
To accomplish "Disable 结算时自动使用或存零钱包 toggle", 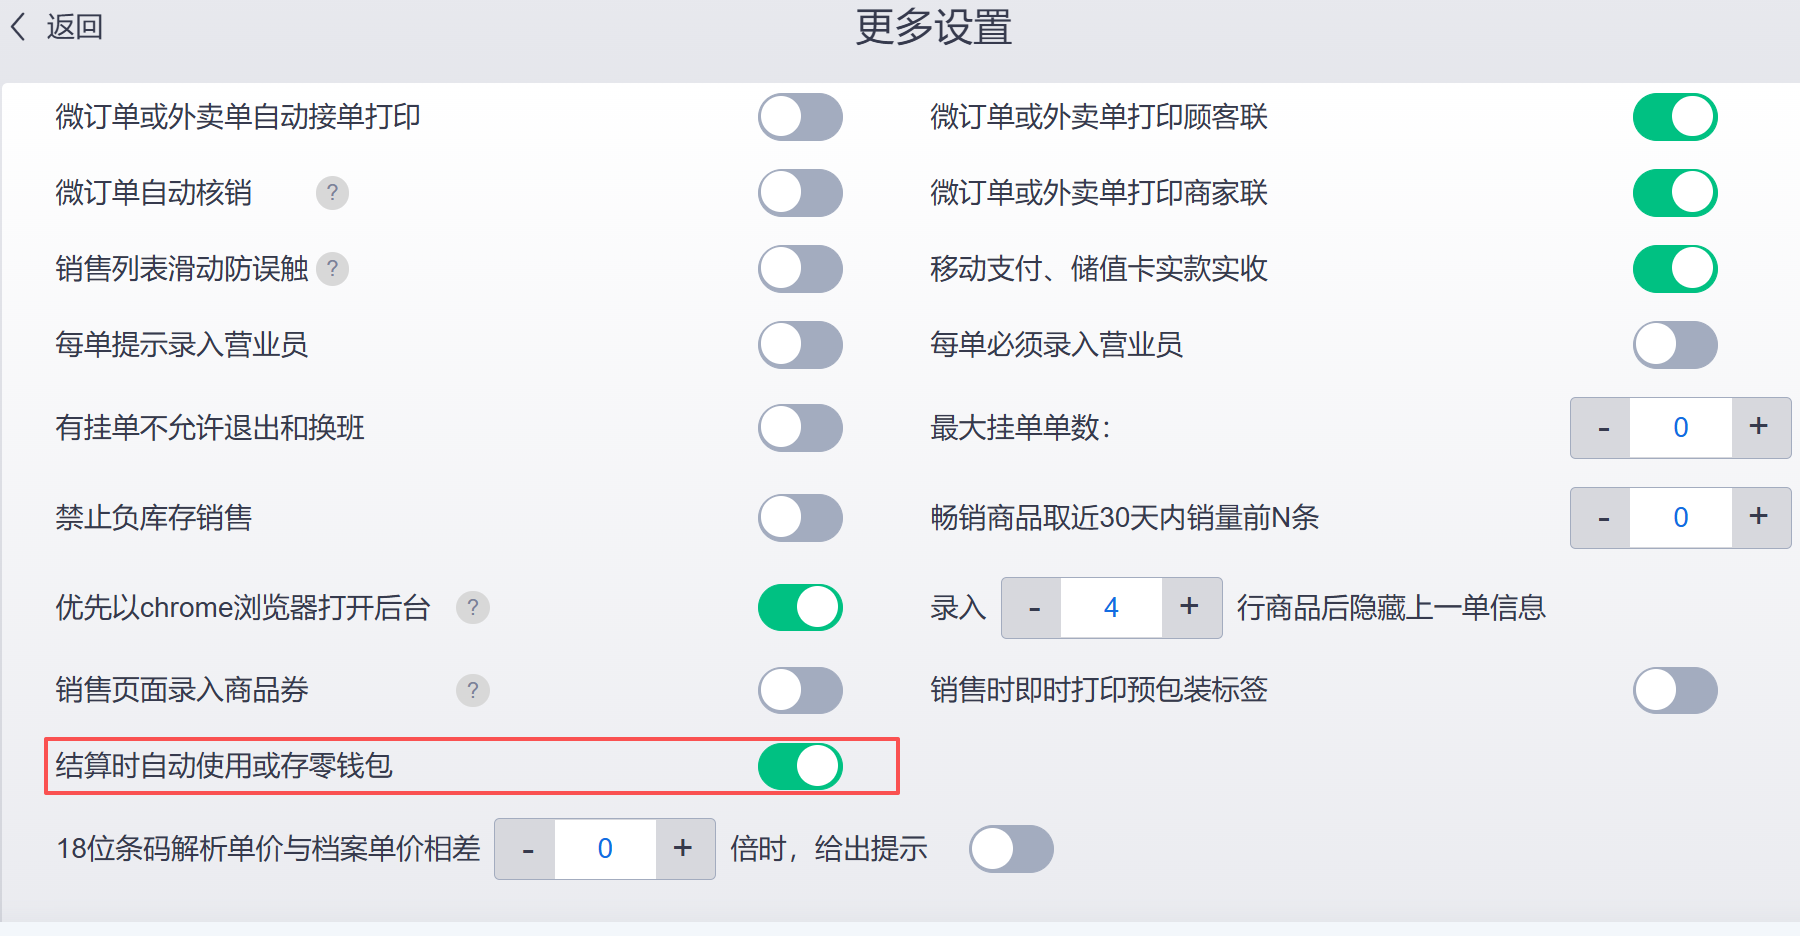I will point(800,767).
